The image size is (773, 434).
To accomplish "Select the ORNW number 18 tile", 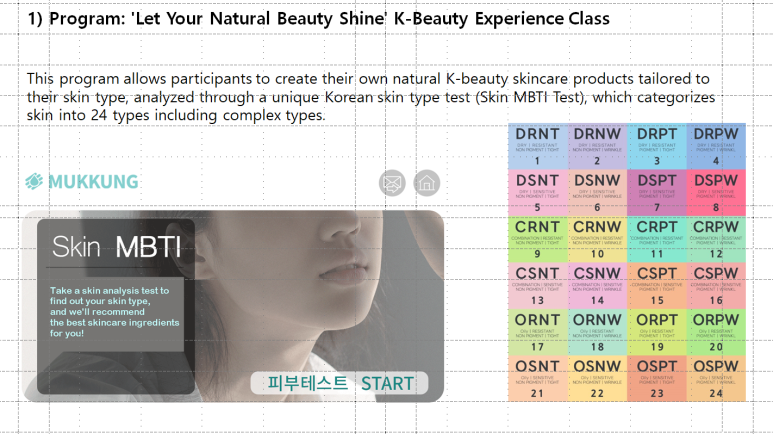I will click(597, 333).
